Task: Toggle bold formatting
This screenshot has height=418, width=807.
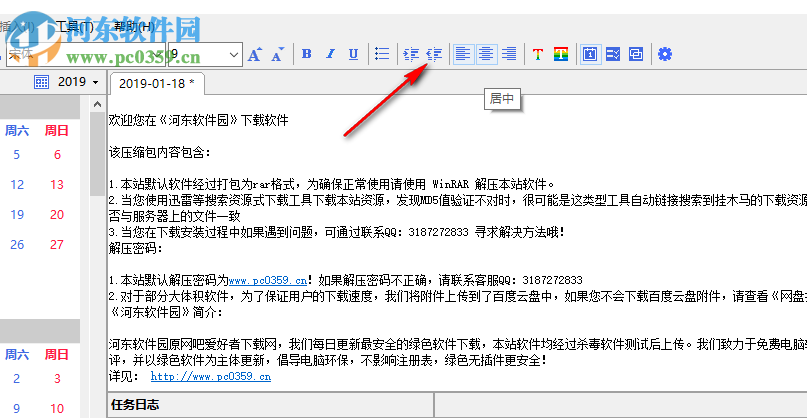Action: [x=307, y=54]
